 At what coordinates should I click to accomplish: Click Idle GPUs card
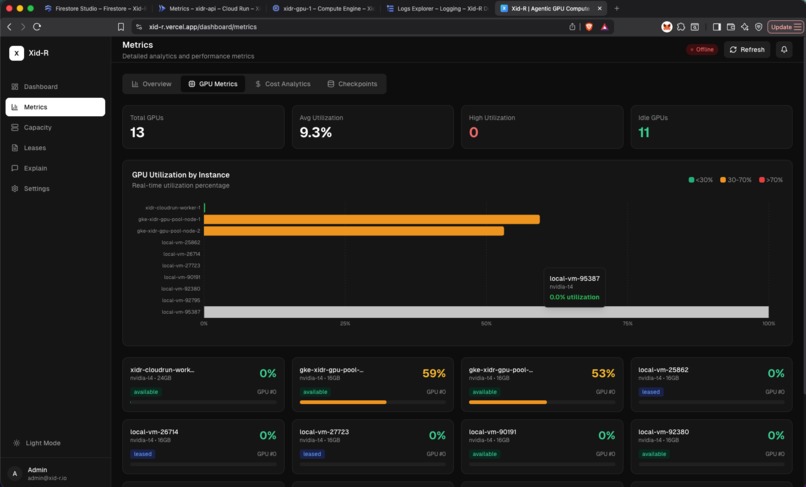pyautogui.click(x=711, y=127)
